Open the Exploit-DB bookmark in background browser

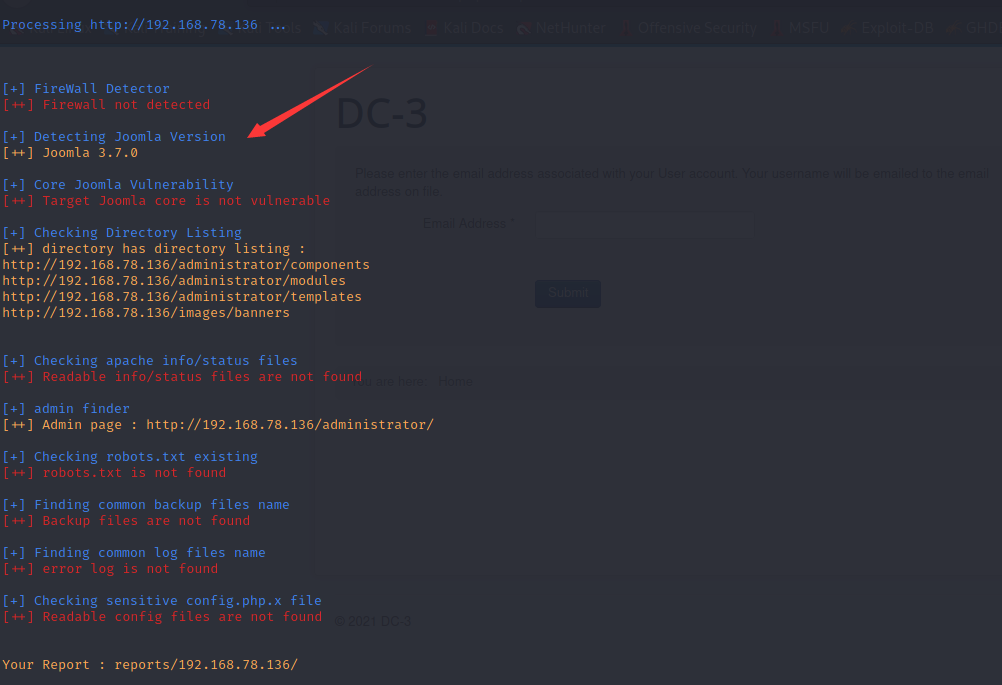click(x=888, y=28)
